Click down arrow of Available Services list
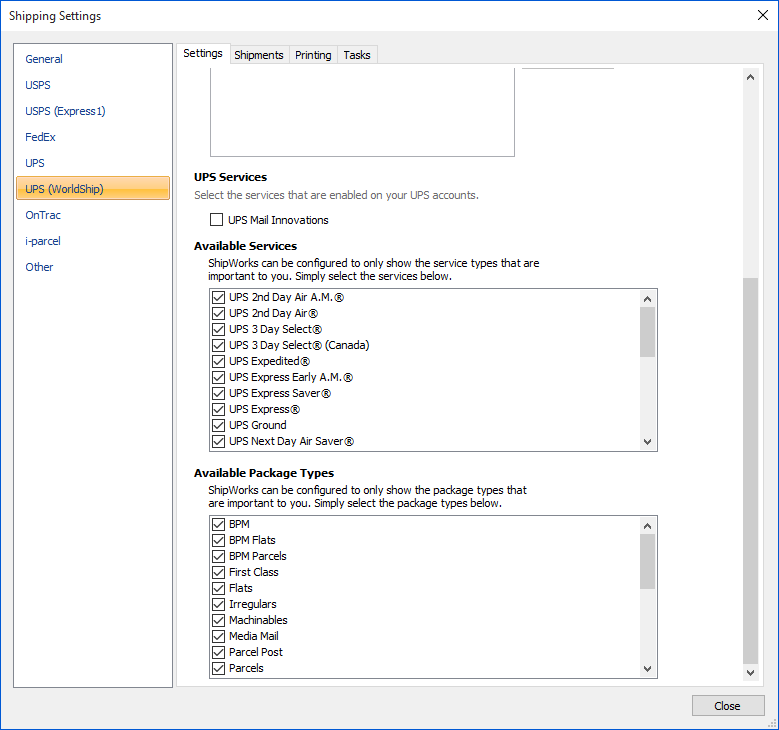Viewport: 779px width, 730px height. point(647,441)
